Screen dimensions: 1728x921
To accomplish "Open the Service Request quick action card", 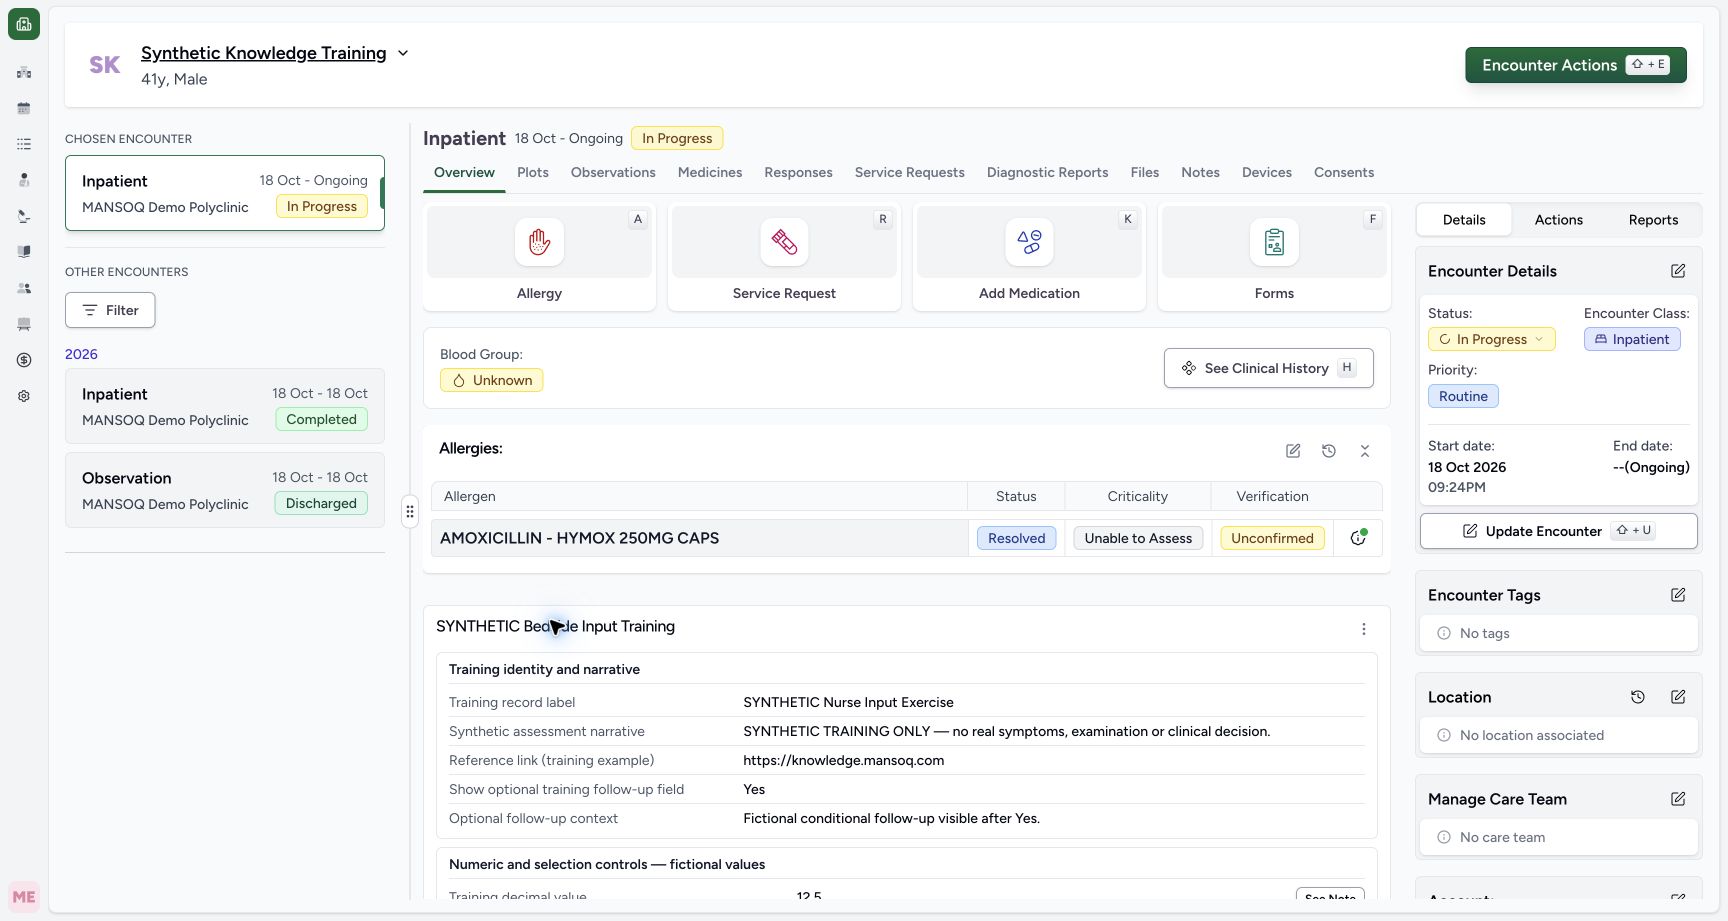I will tap(784, 257).
